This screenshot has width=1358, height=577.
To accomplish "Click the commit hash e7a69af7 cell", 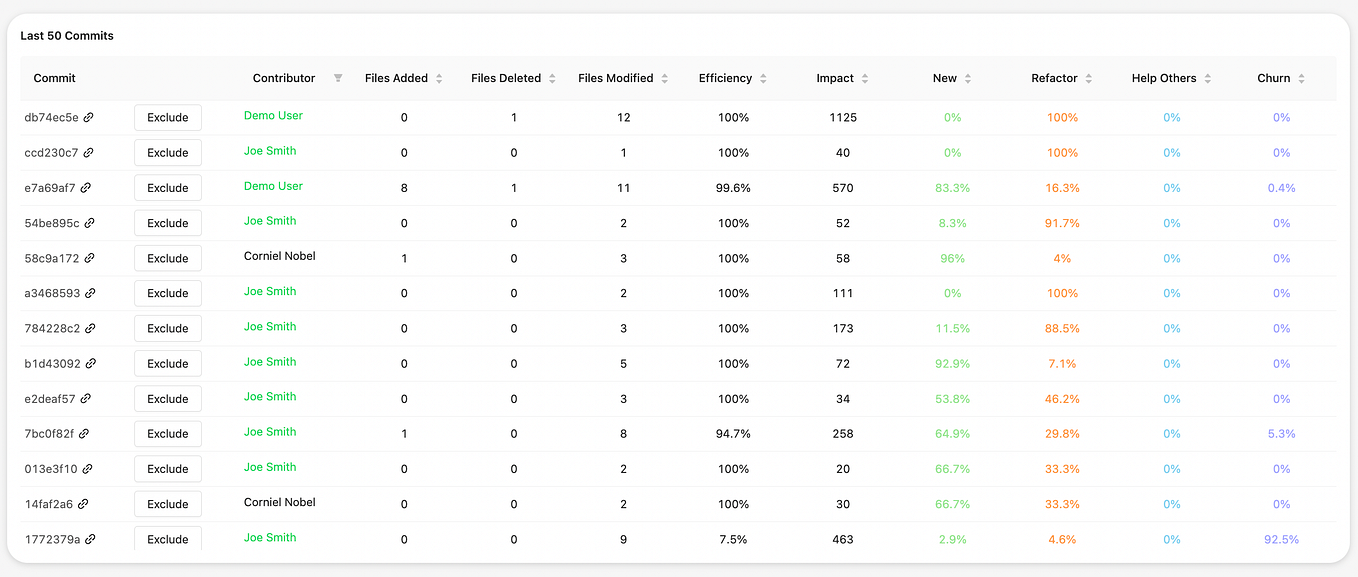I will (x=54, y=187).
